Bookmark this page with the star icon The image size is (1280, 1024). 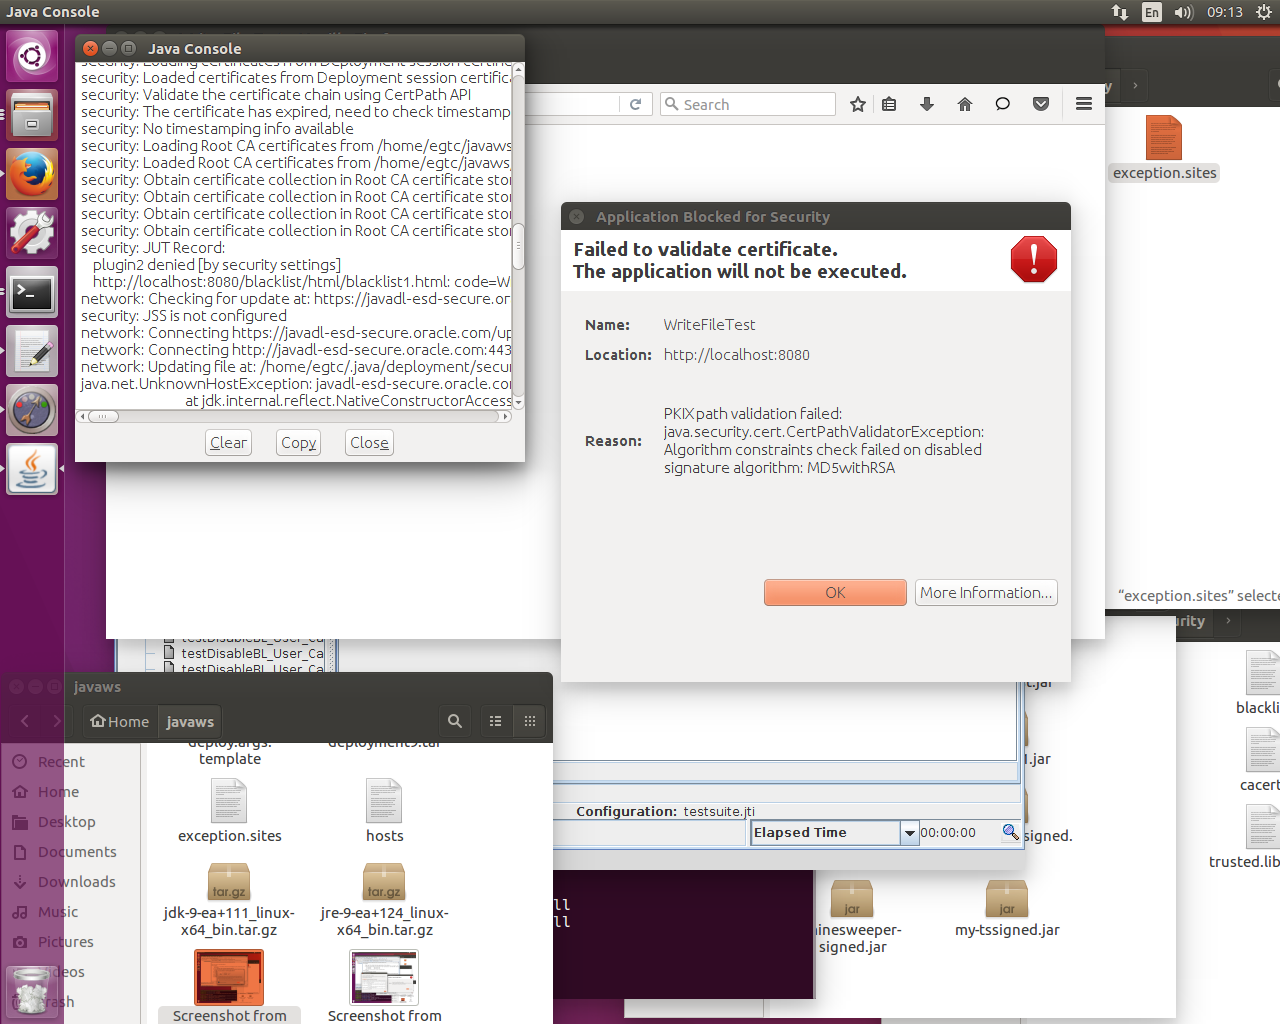point(857,104)
